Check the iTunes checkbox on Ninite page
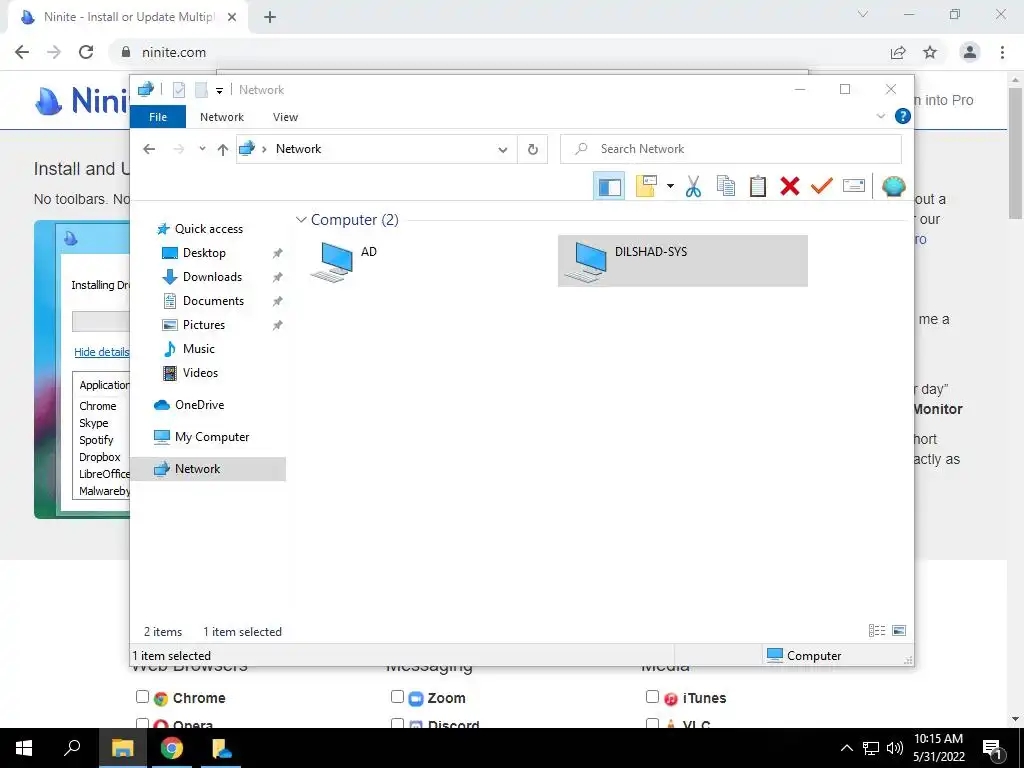1024x768 pixels. pyautogui.click(x=652, y=697)
